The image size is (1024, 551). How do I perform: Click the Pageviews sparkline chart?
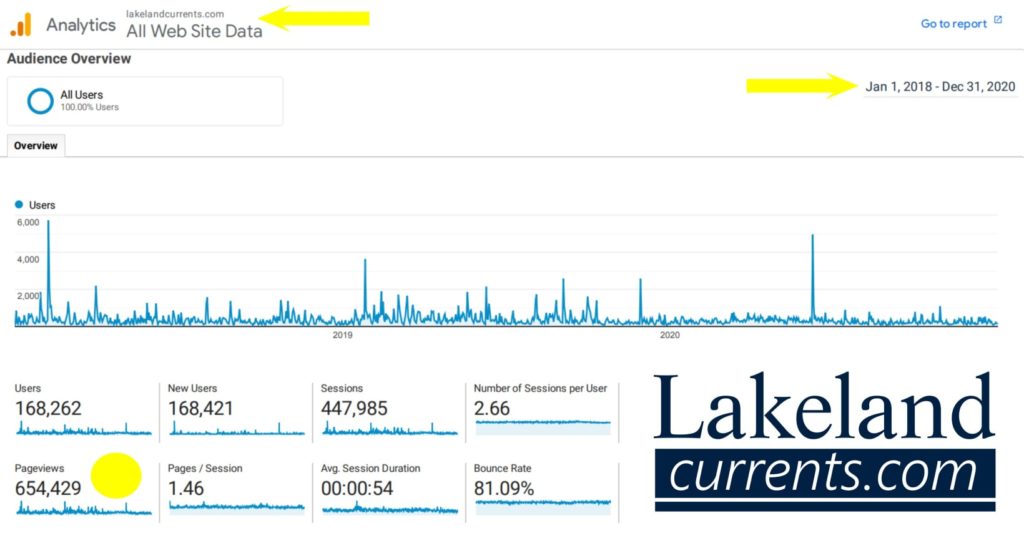[83, 508]
